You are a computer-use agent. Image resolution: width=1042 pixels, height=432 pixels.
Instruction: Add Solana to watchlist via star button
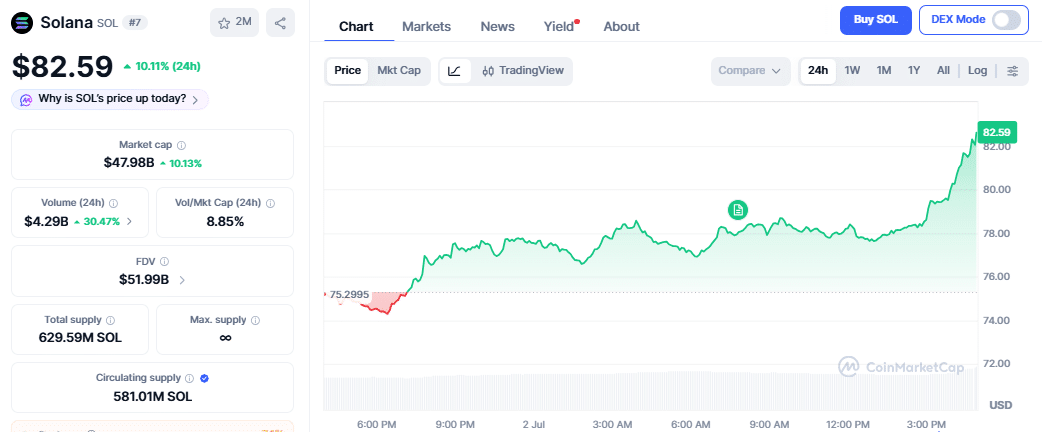coord(235,23)
